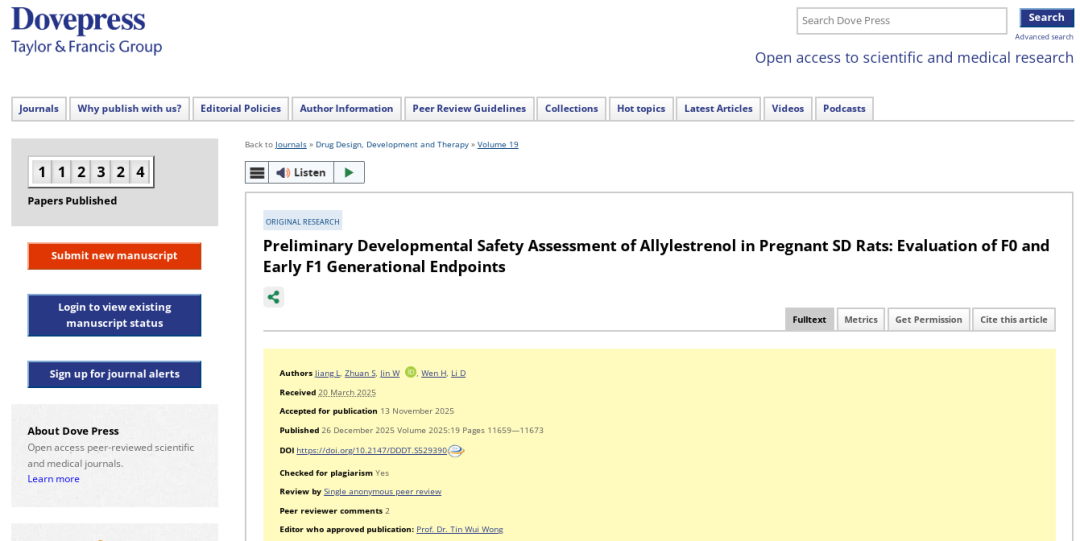Click Login to view existing manuscript status
The image size is (1080, 541).
click(x=114, y=315)
